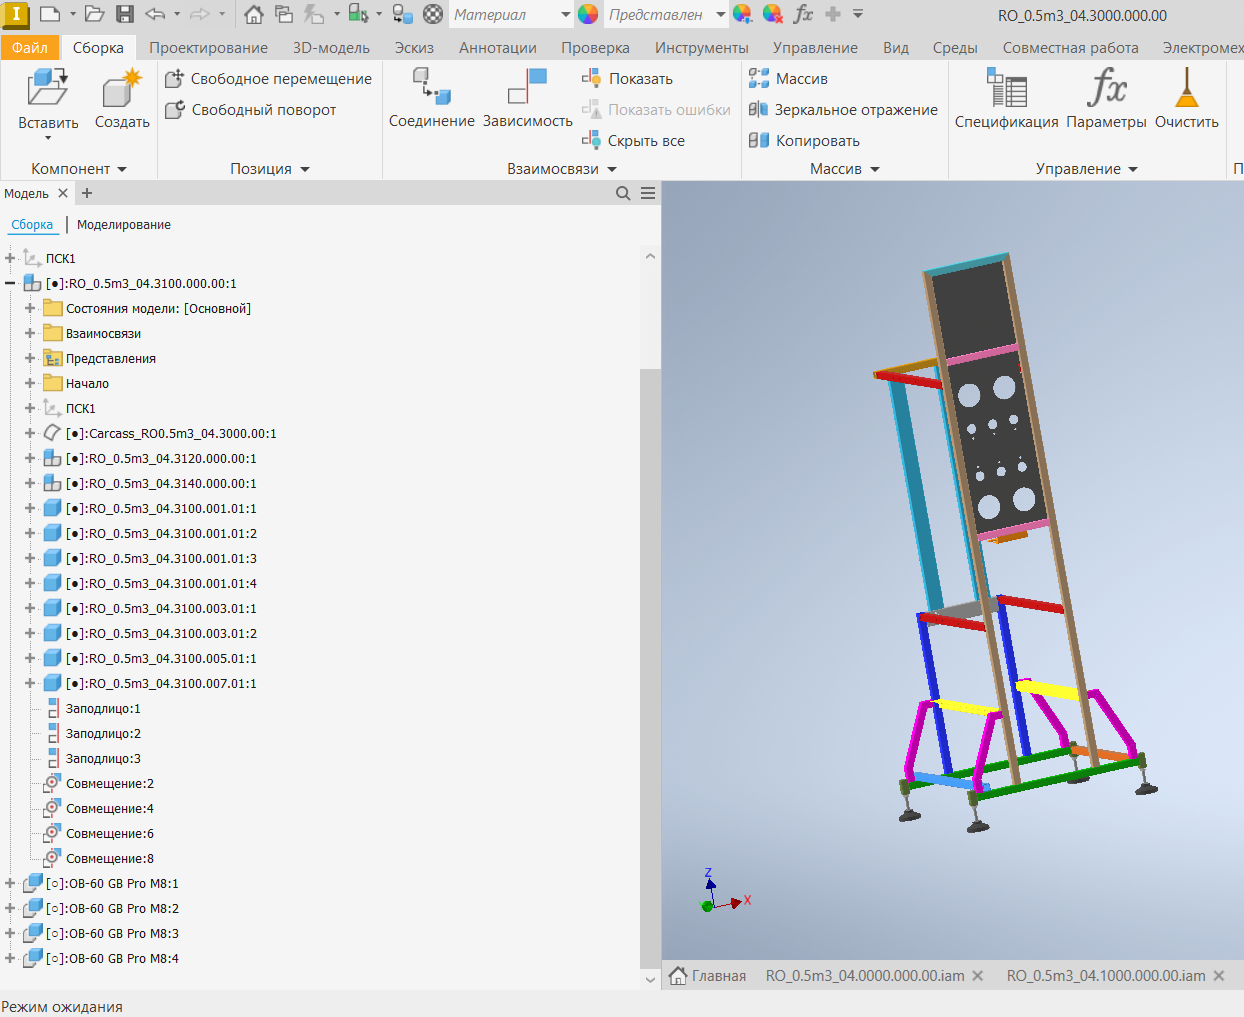Click the XYZ axis indicator in viewport

tap(723, 891)
